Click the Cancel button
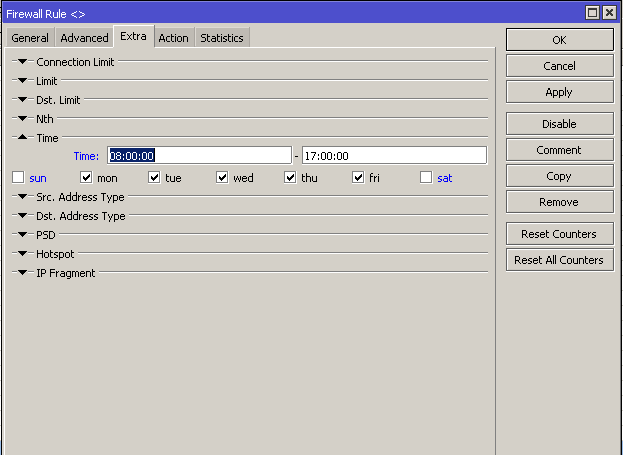This screenshot has width=623, height=455. coord(559,66)
